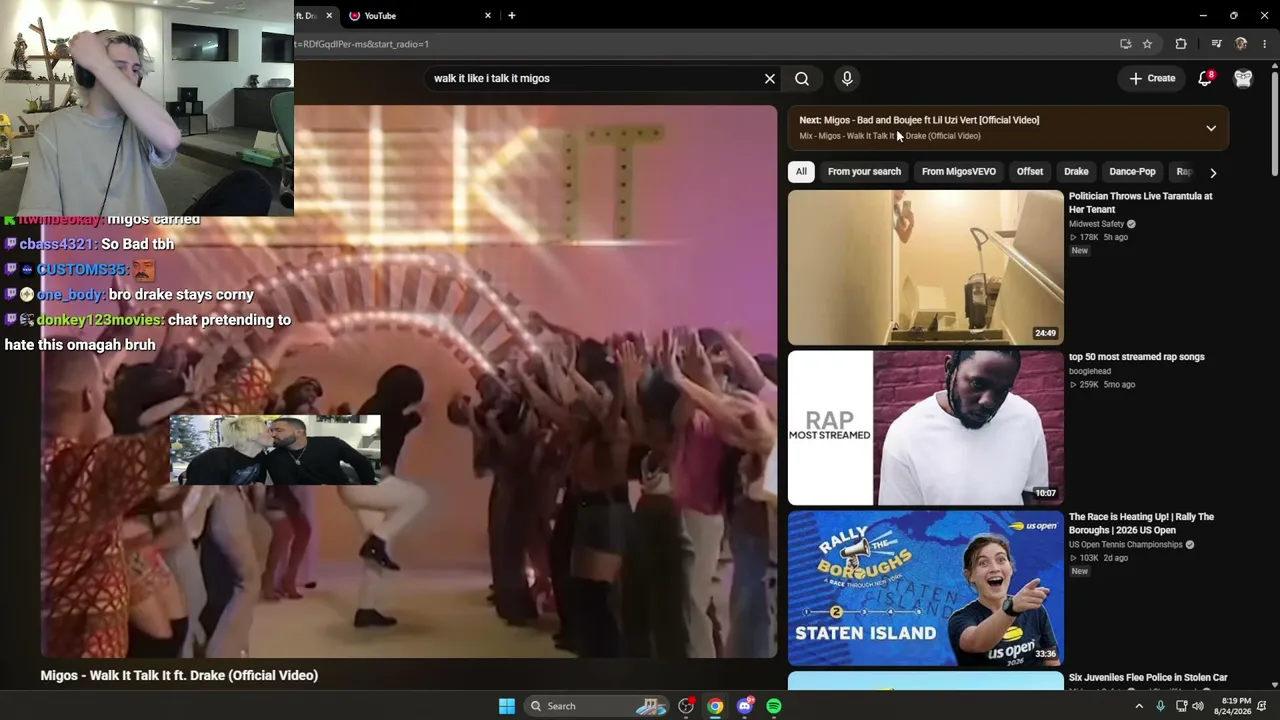Open YouTube notifications bell

(1205, 78)
